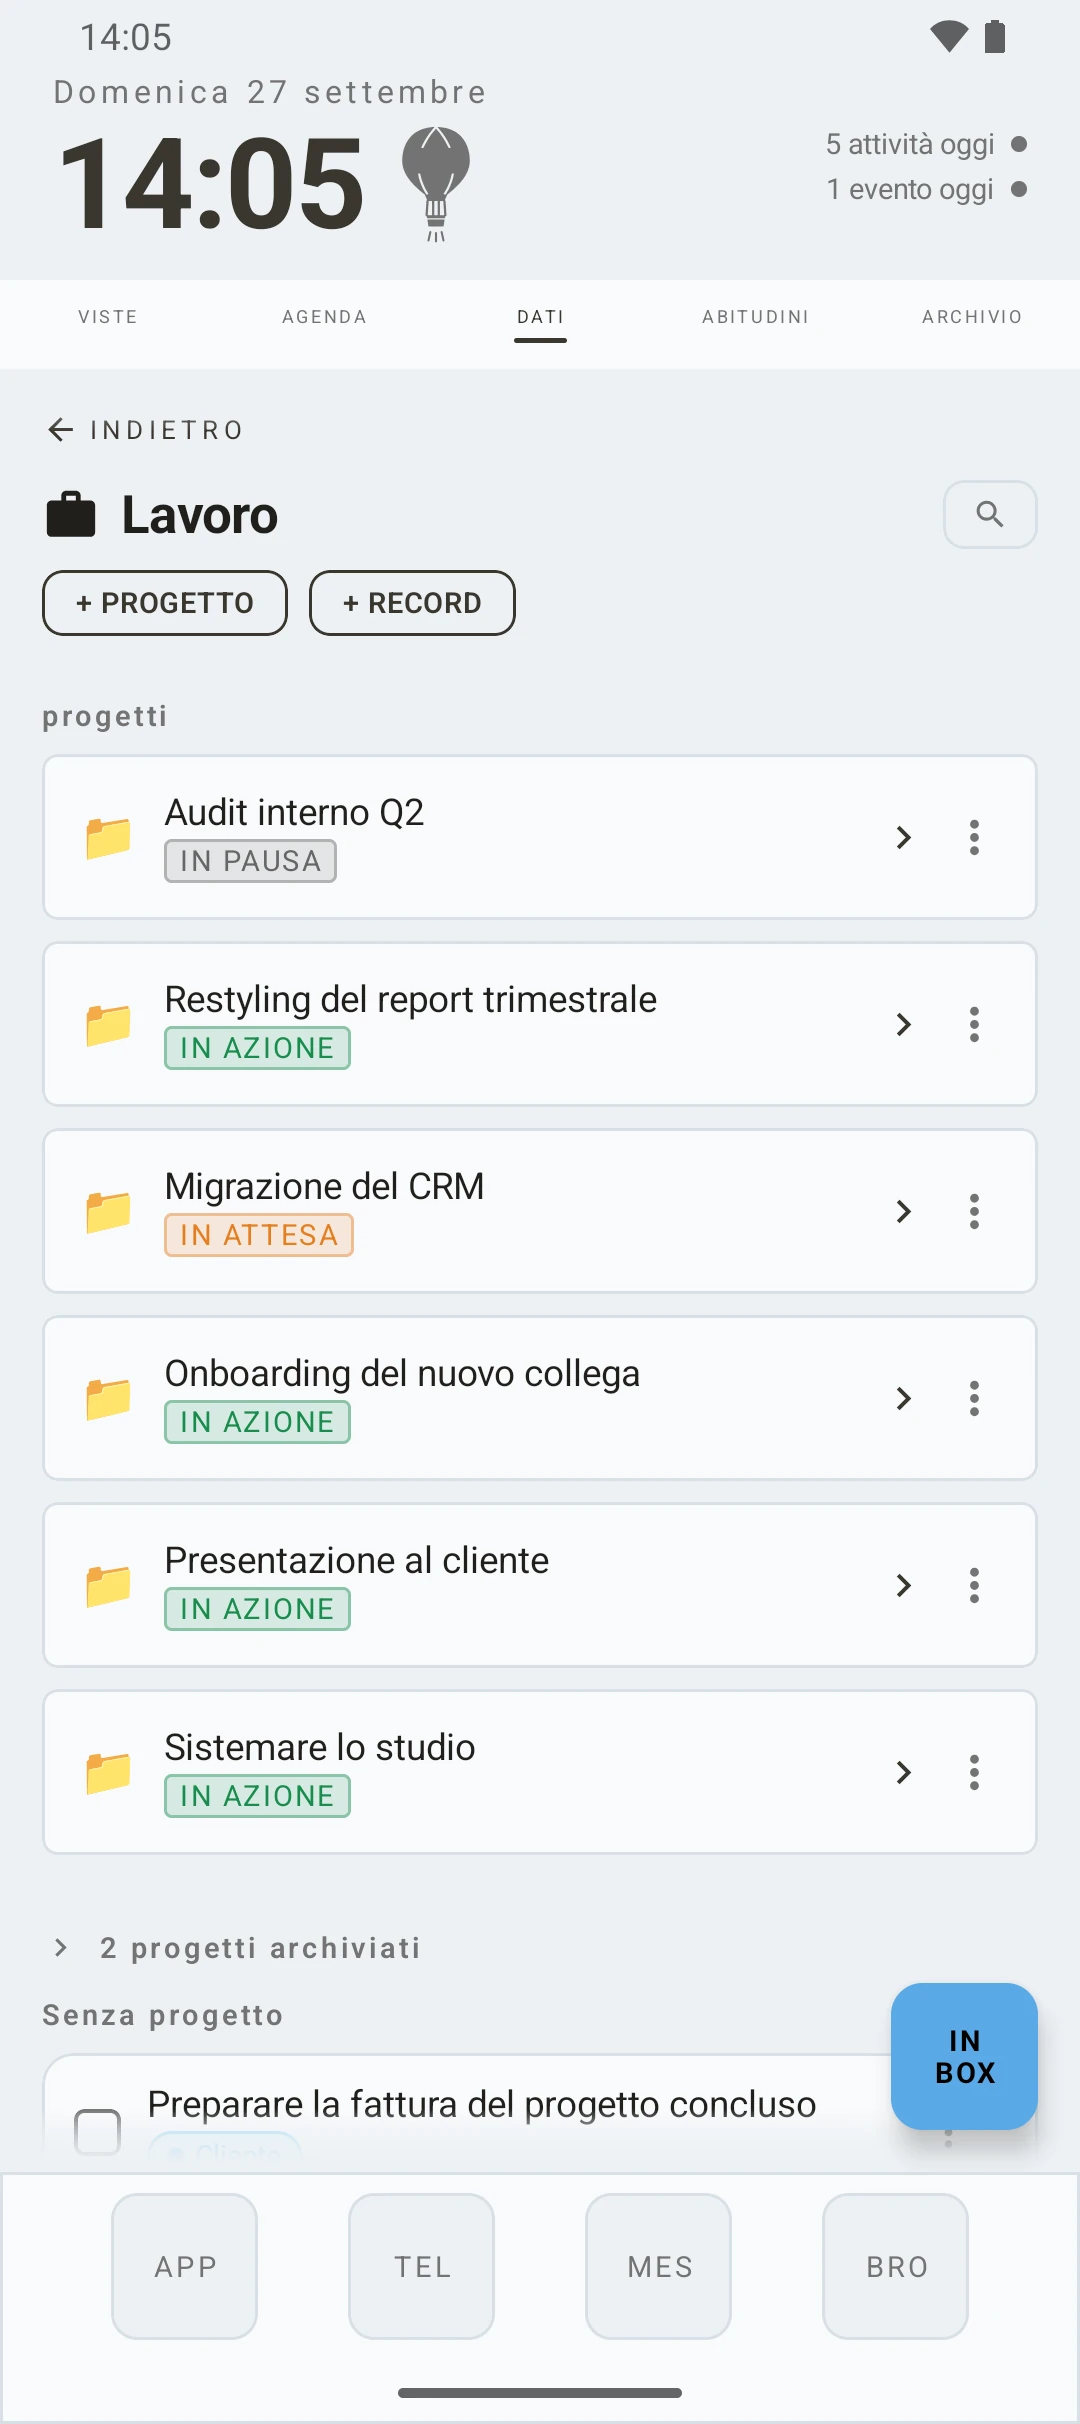Viewport: 1080px width, 2424px height.
Task: Open three-dot menu for Restyling del report trimestrale
Action: coord(974,1024)
